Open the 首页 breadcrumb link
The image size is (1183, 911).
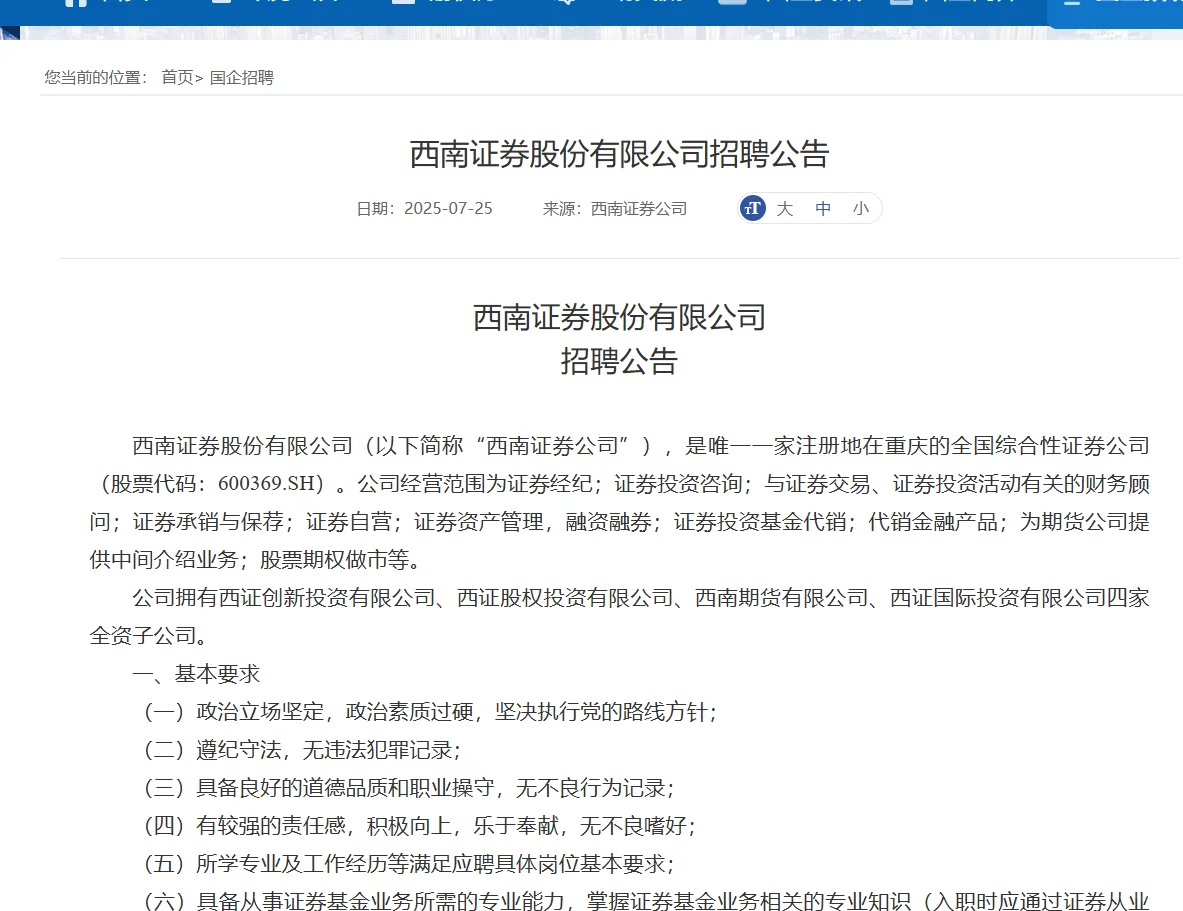click(177, 78)
